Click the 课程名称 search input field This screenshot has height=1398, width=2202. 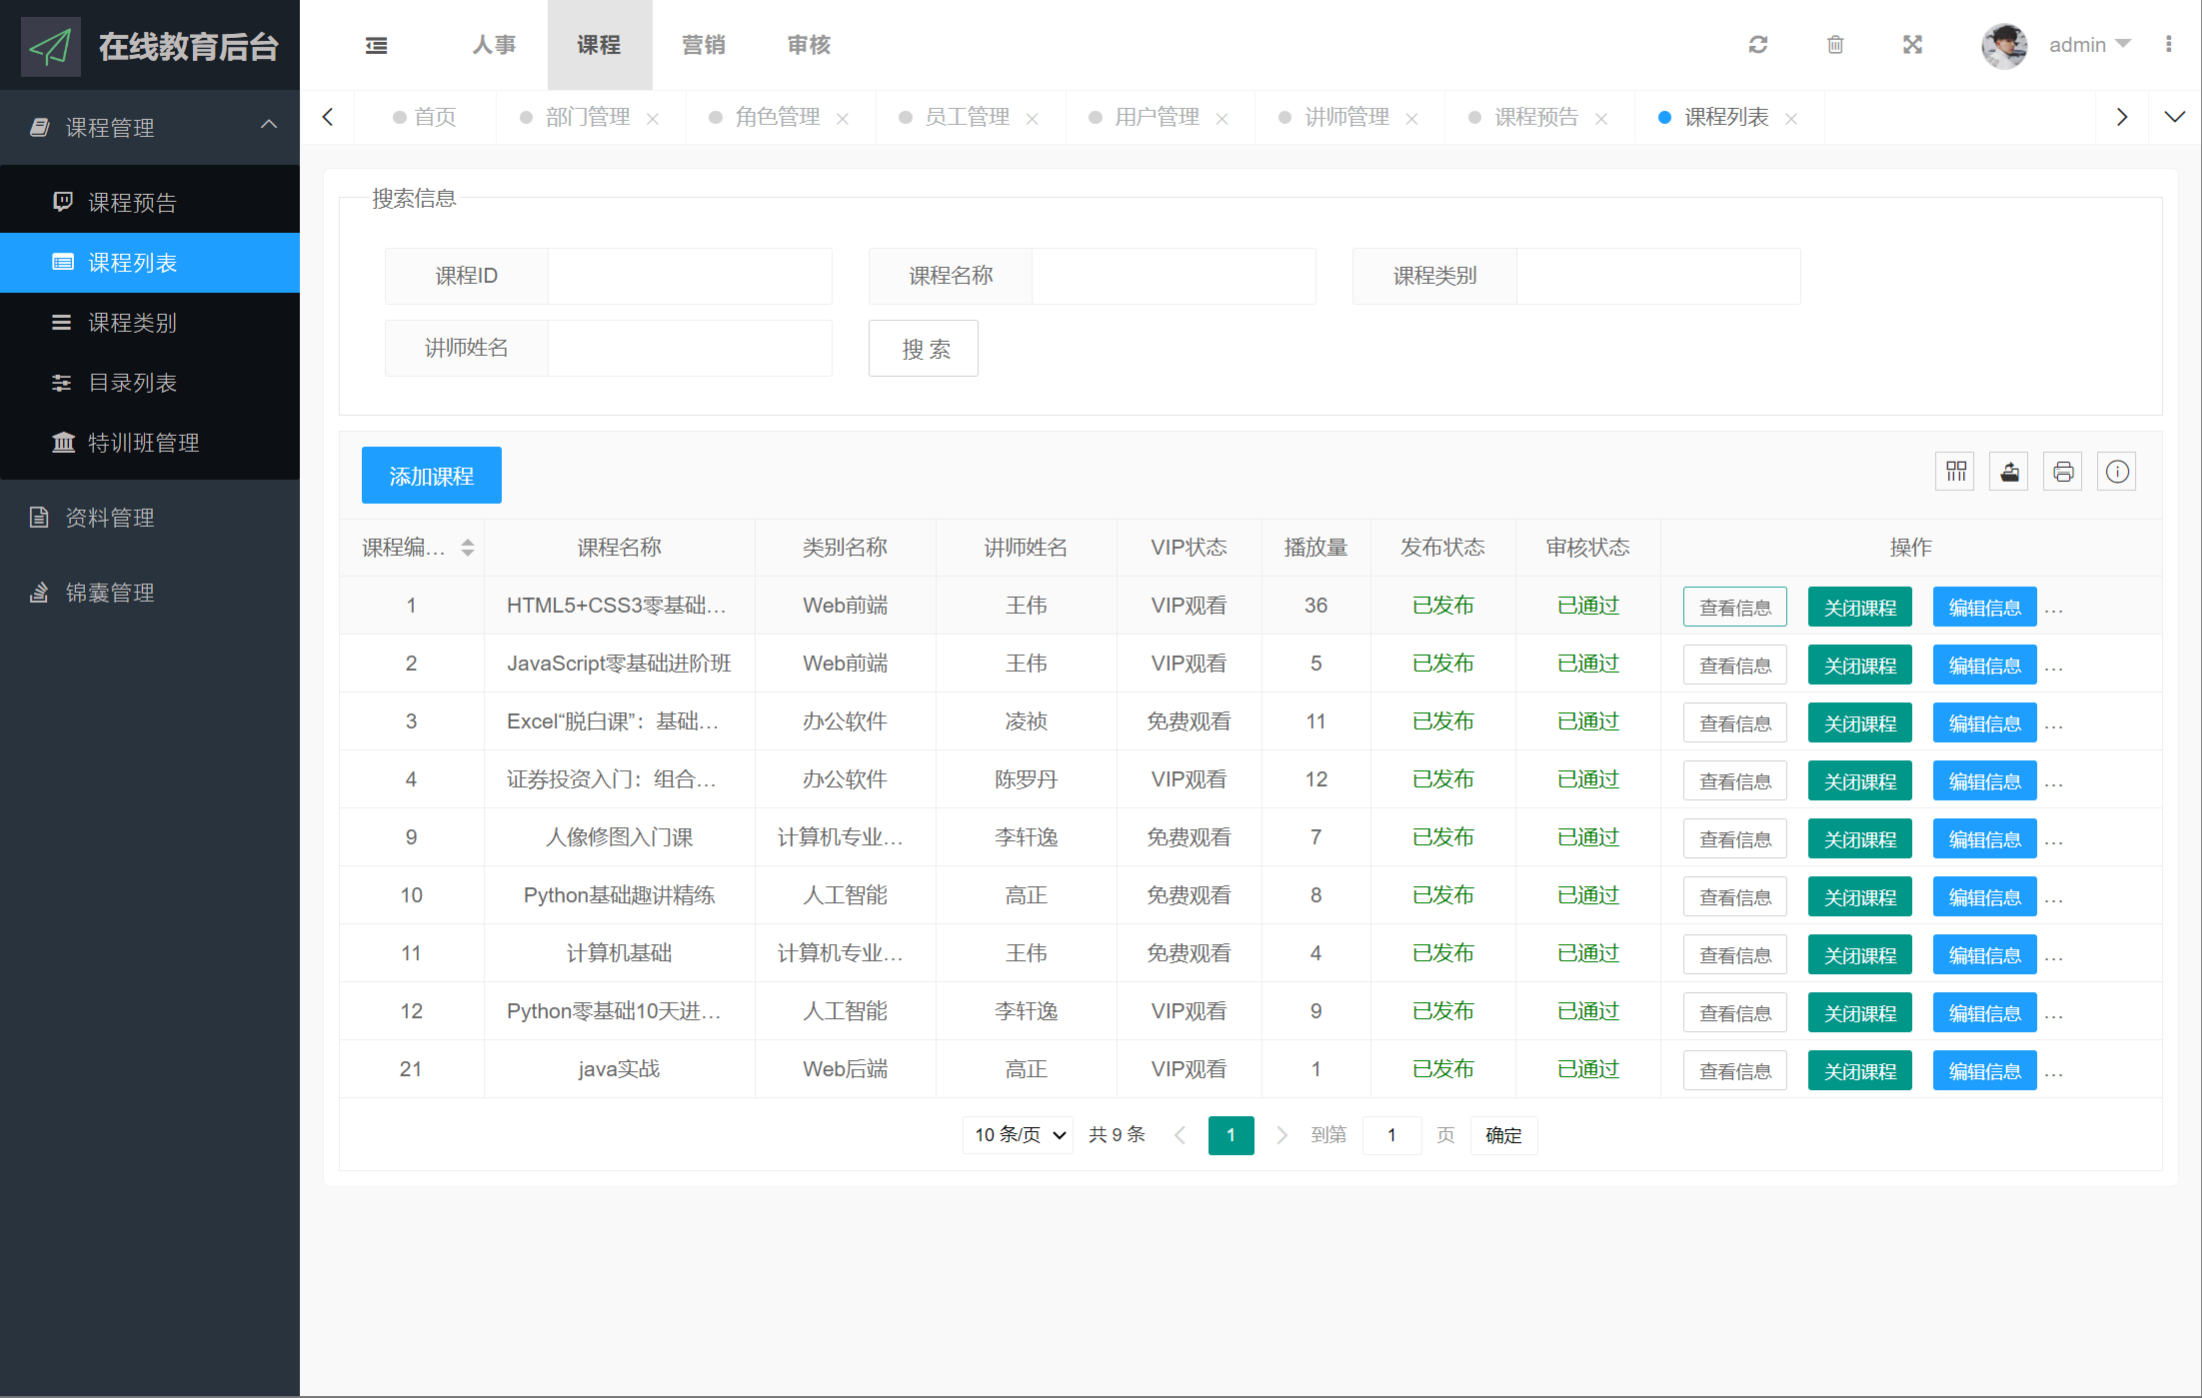[x=1172, y=276]
